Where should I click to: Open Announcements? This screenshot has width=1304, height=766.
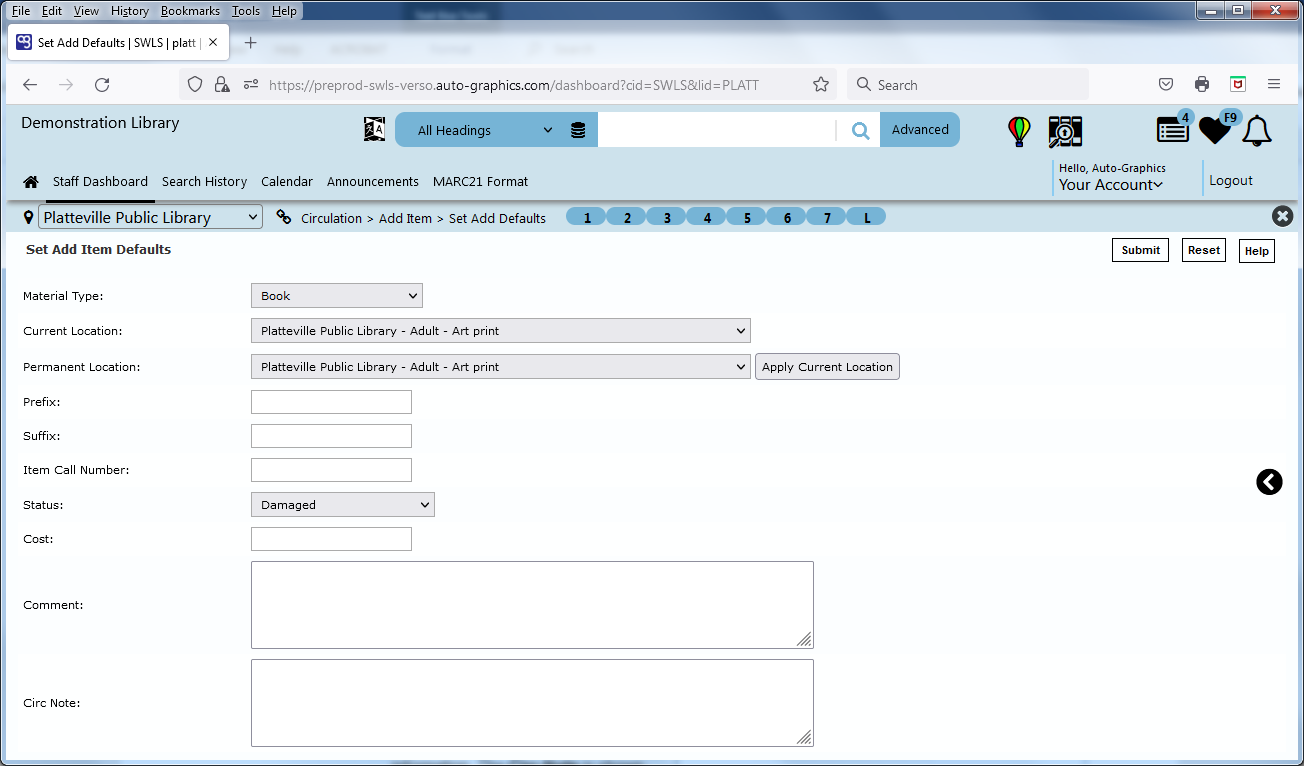373,182
